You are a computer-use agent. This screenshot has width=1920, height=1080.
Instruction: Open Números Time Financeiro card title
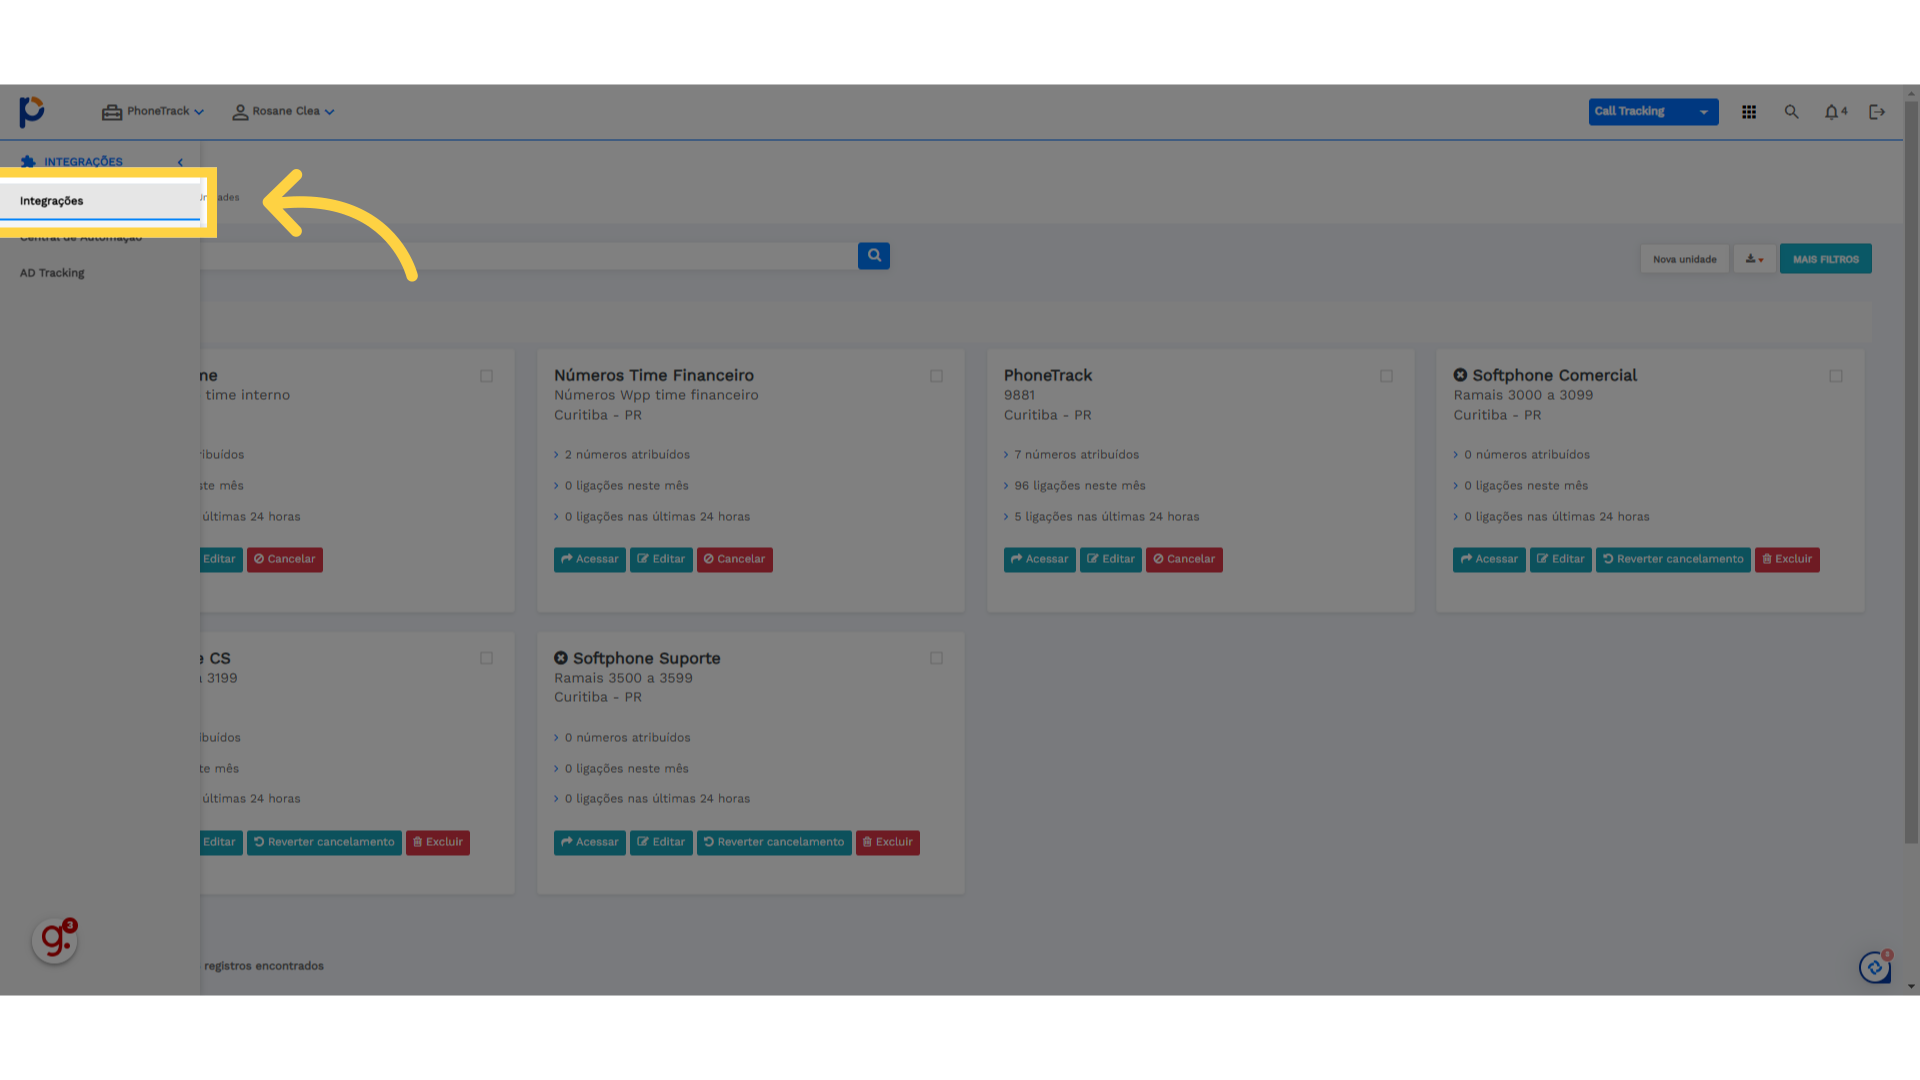click(654, 376)
